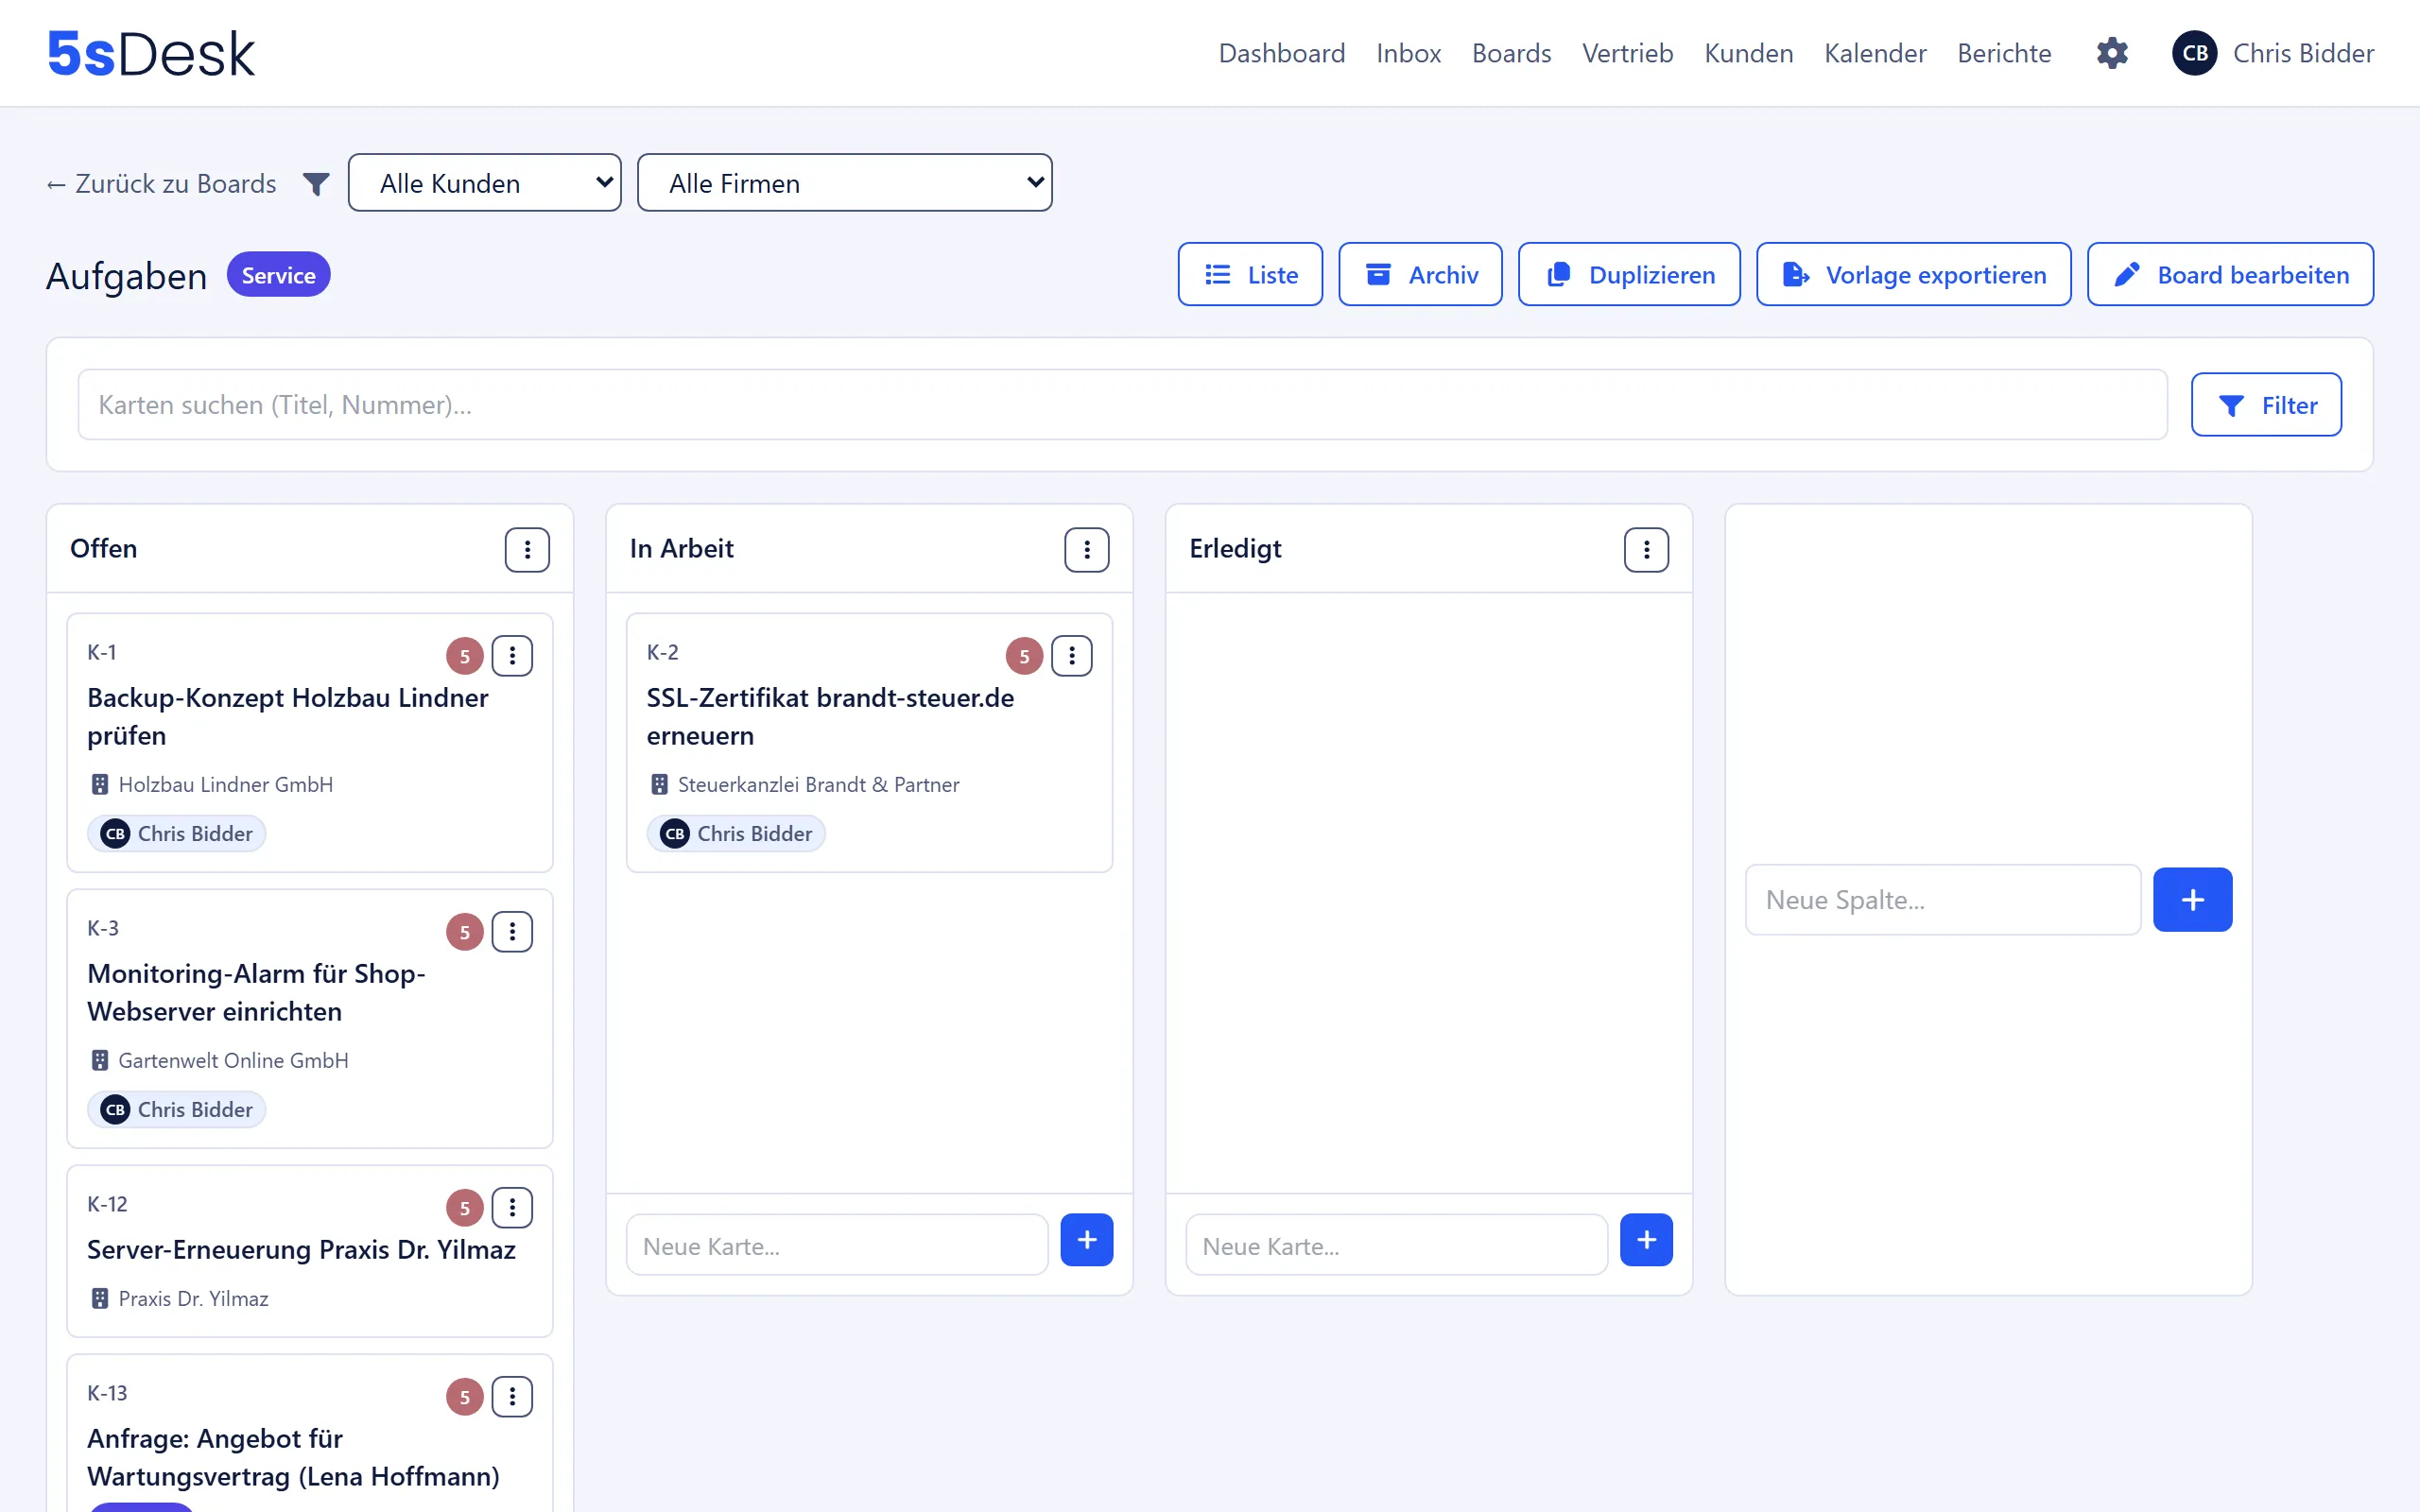Click the Duplizieren button
Viewport: 2420px width, 1512px height.
[x=1629, y=274]
